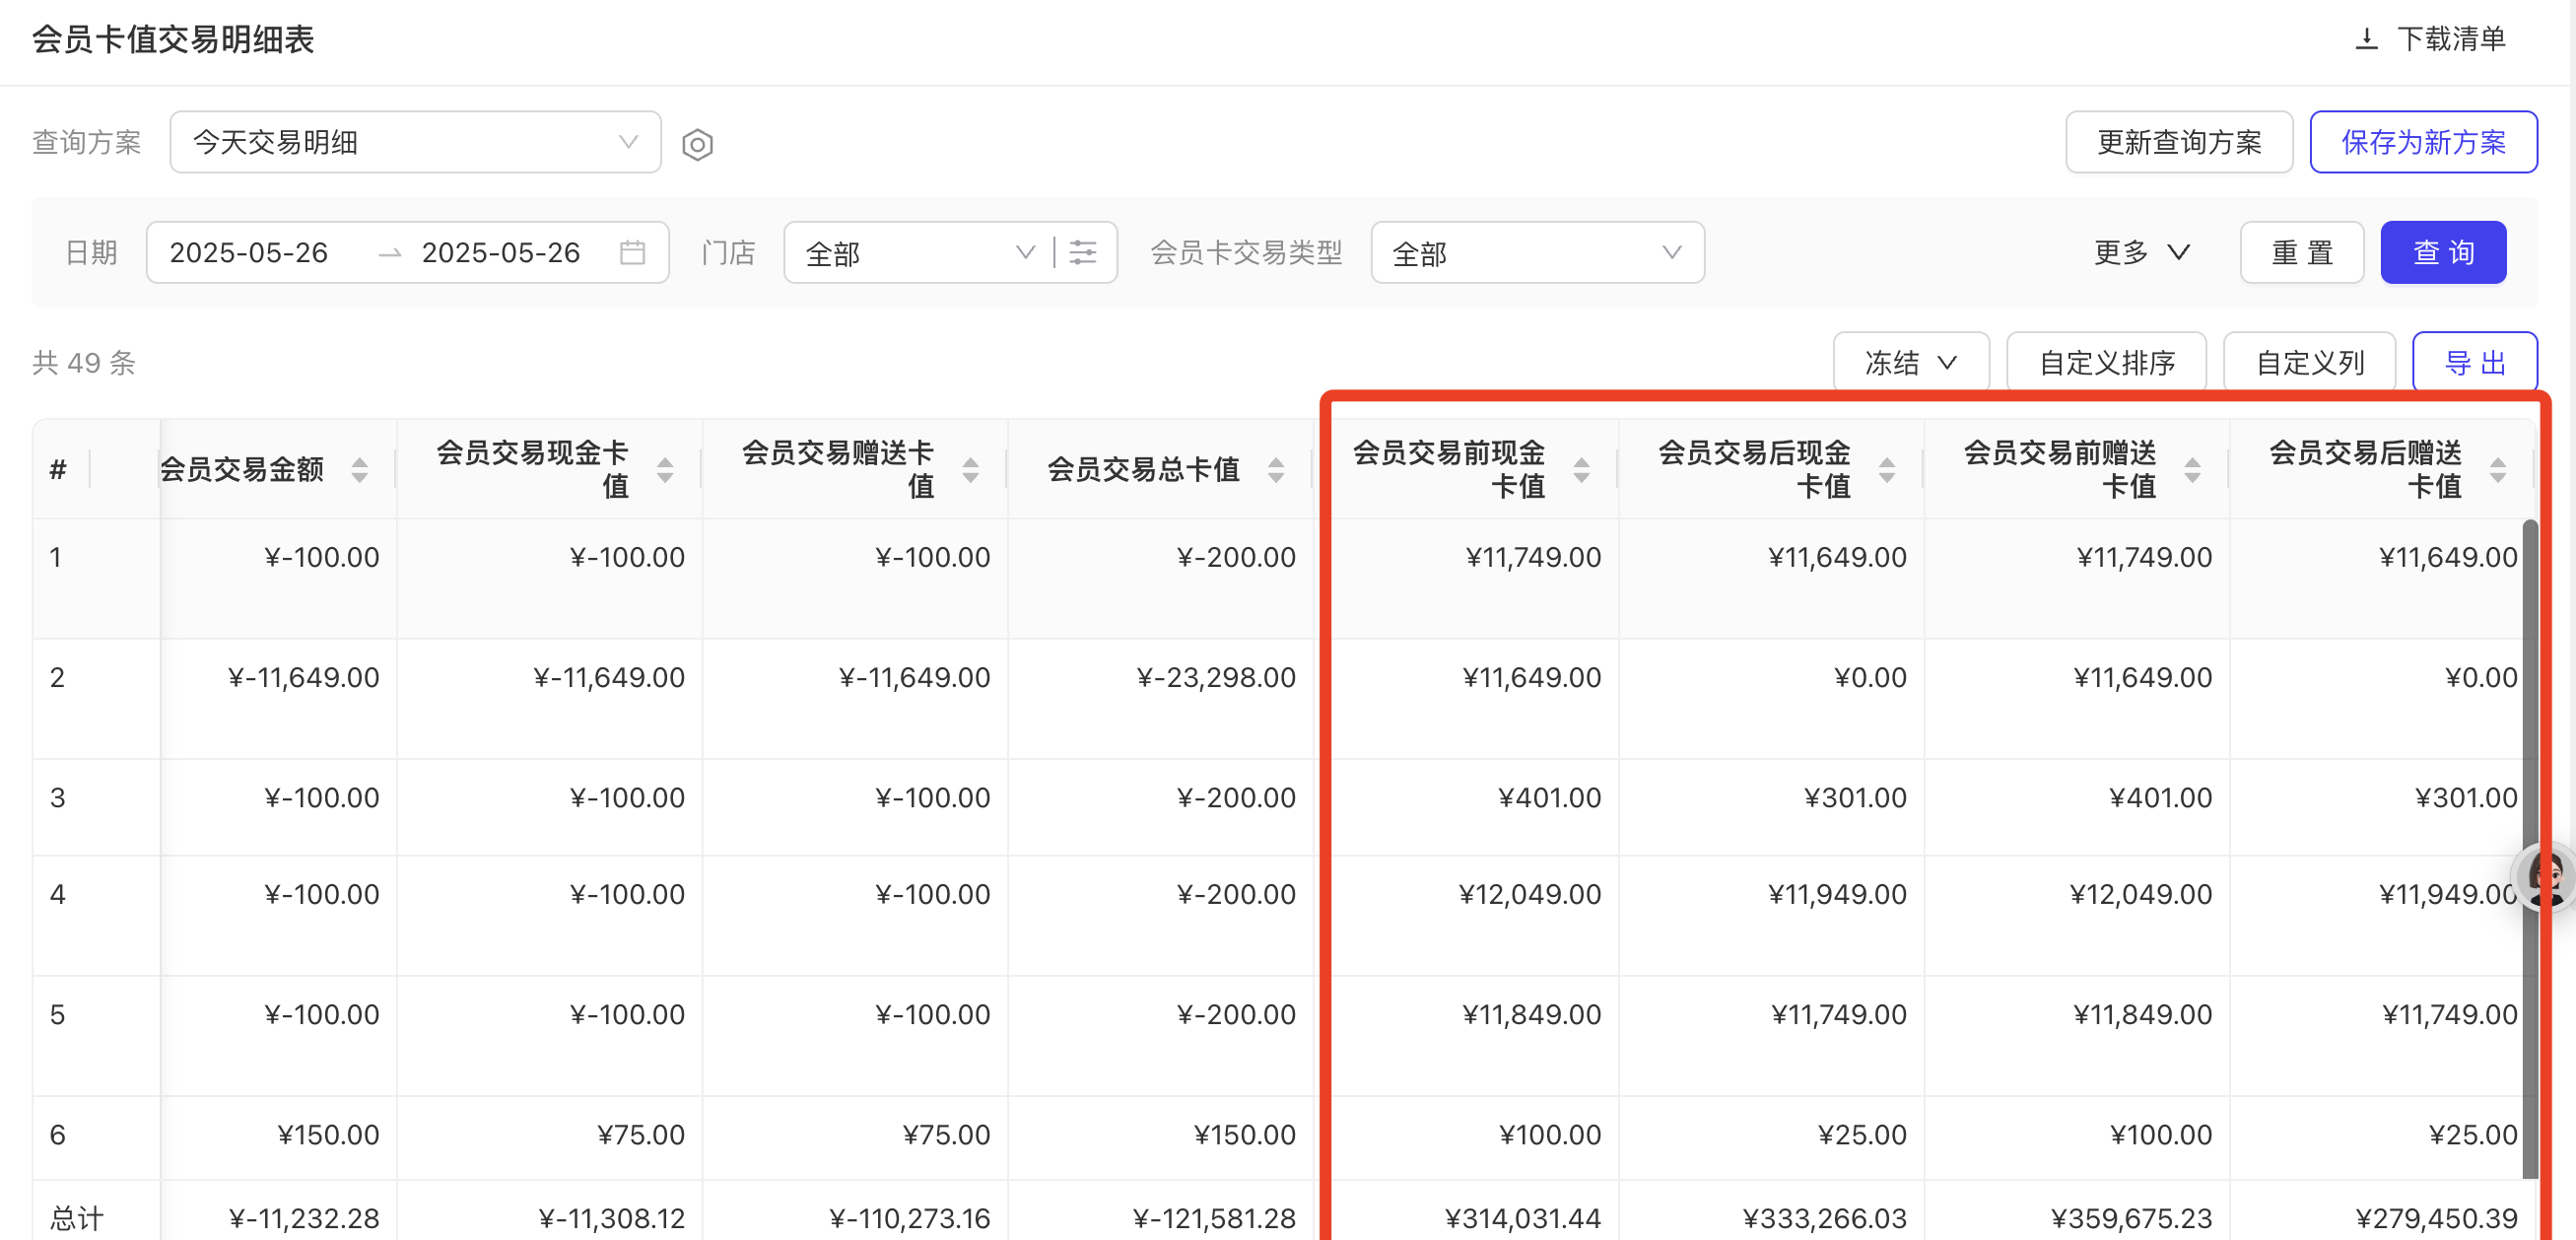
Task: Open the date range calendar icon
Action: tap(632, 252)
